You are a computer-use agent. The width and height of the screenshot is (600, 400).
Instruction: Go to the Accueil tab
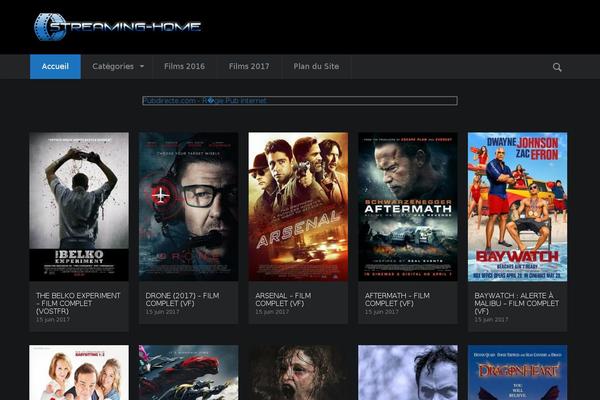coord(55,67)
